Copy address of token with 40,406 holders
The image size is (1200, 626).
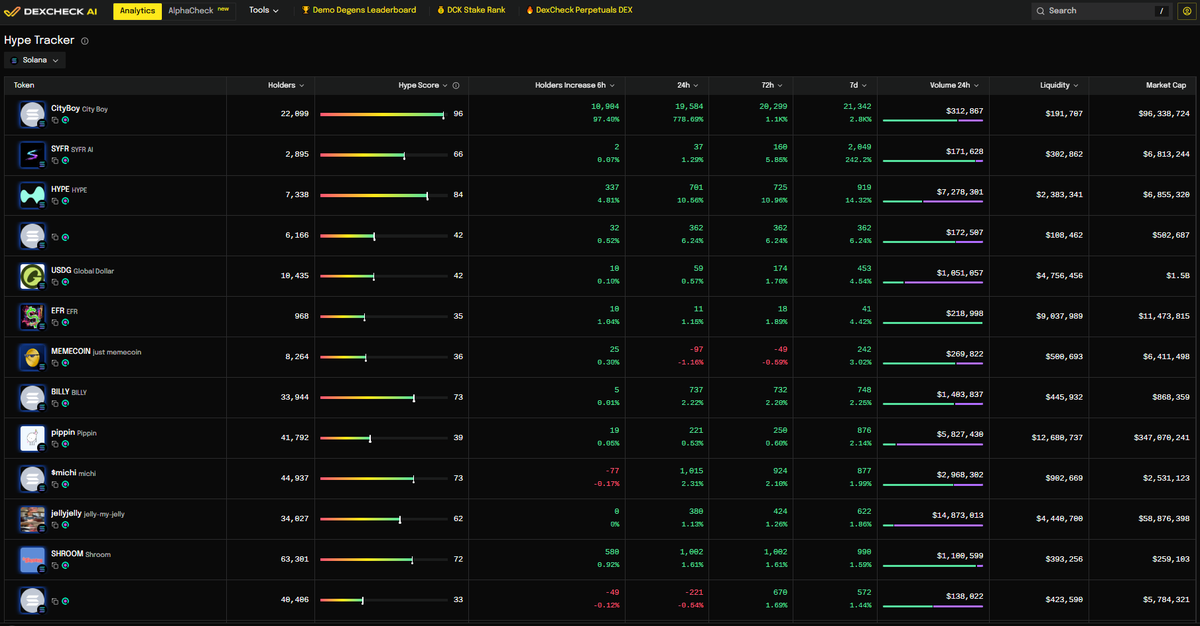55,601
